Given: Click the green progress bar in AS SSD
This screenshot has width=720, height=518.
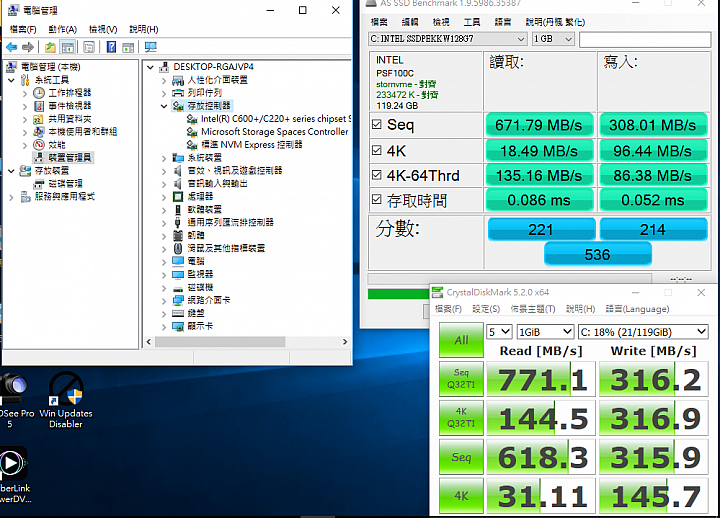Looking at the screenshot, I should [398, 294].
